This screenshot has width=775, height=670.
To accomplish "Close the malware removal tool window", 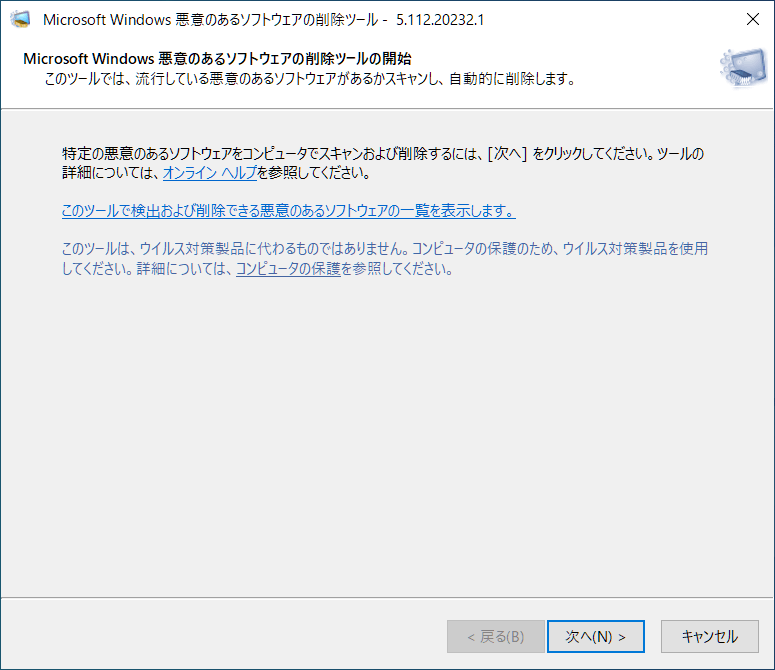I will (x=751, y=20).
